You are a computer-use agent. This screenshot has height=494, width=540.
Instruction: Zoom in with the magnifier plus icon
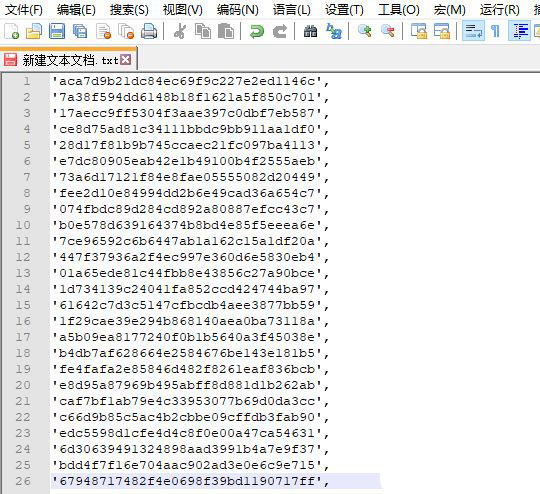364,31
